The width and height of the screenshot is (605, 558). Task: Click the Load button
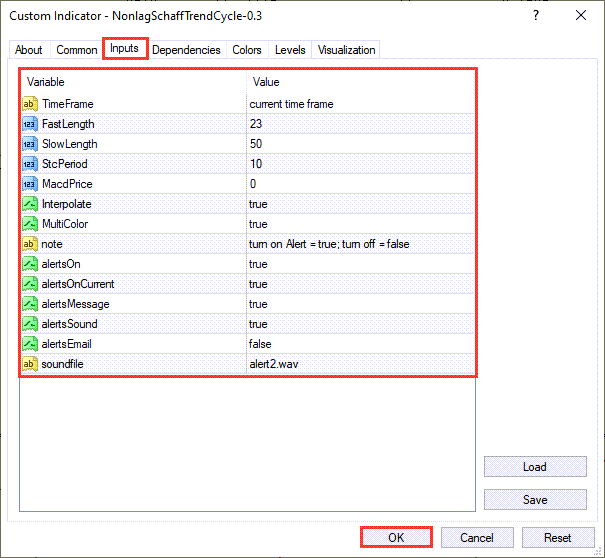[x=534, y=467]
